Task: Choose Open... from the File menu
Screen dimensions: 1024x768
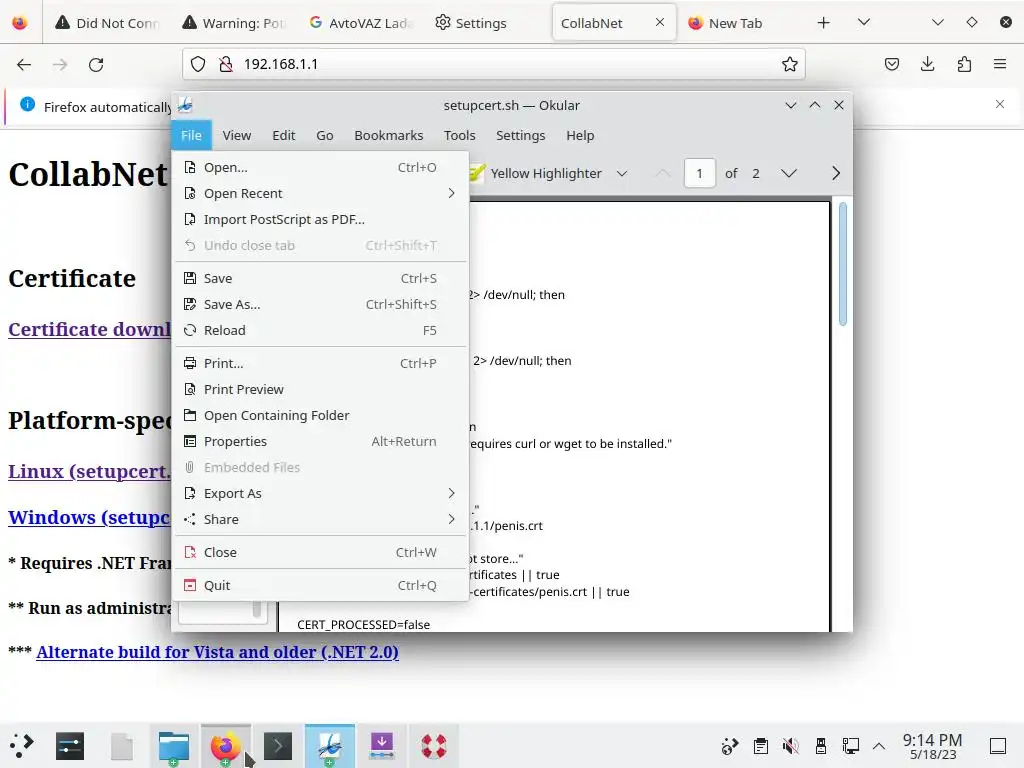Action: pos(320,167)
